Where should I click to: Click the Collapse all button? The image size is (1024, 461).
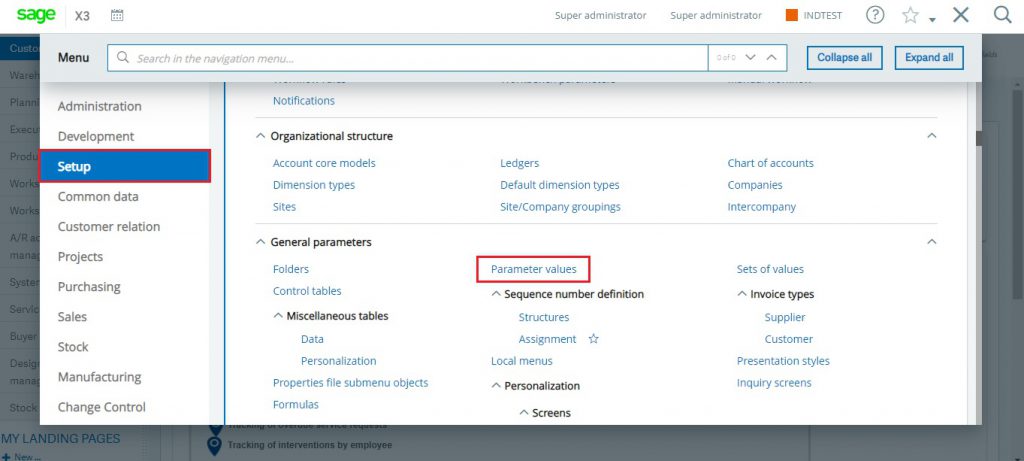(x=844, y=57)
